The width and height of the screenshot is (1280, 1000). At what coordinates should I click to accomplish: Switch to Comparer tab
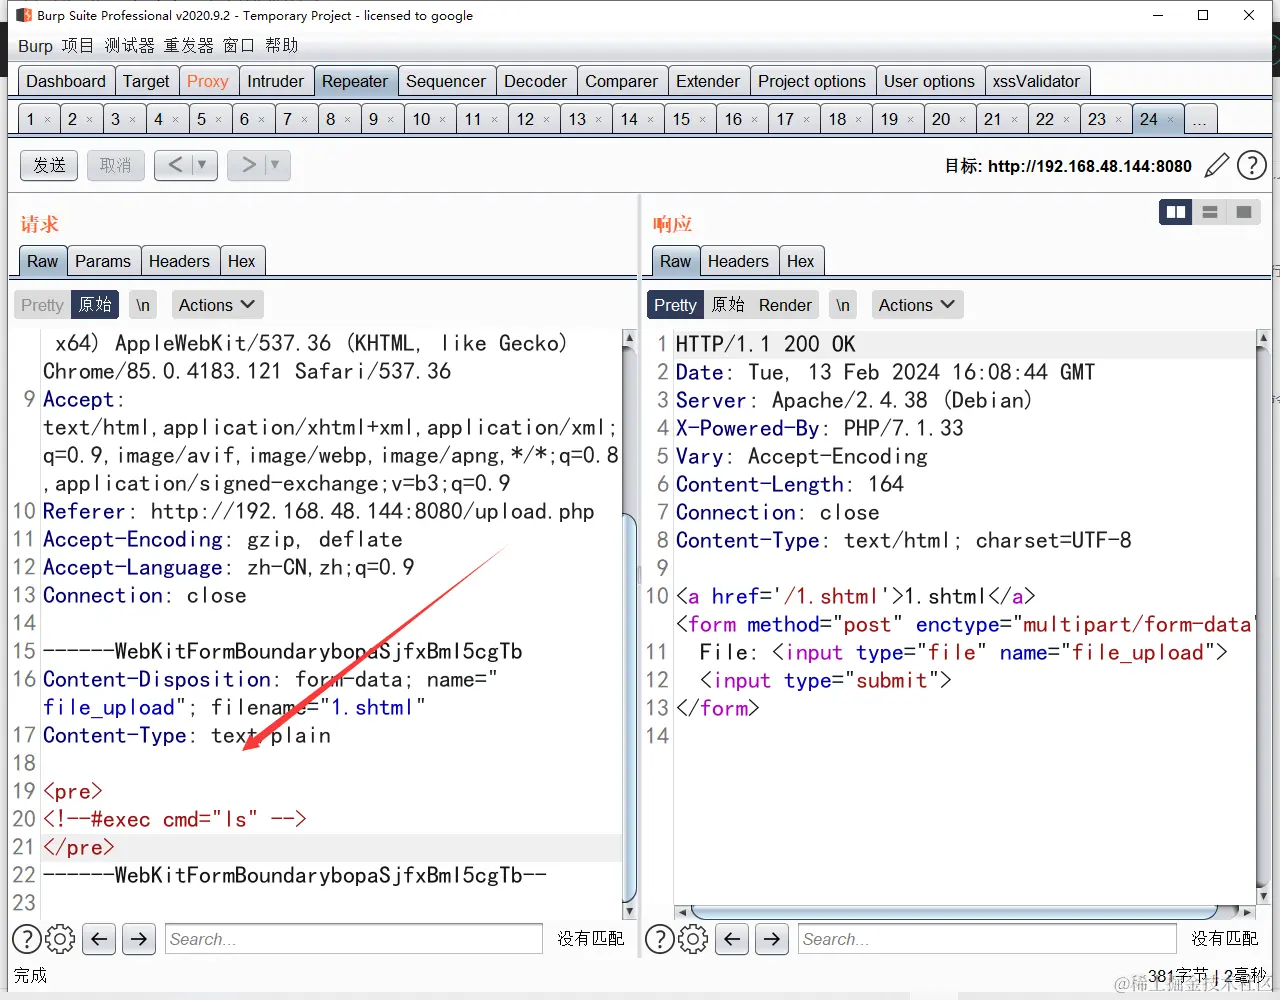tap(621, 81)
